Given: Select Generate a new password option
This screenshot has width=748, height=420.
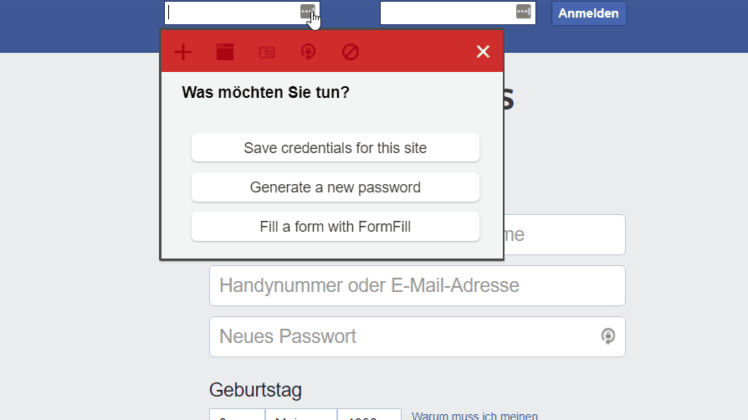Looking at the screenshot, I should click(x=335, y=187).
